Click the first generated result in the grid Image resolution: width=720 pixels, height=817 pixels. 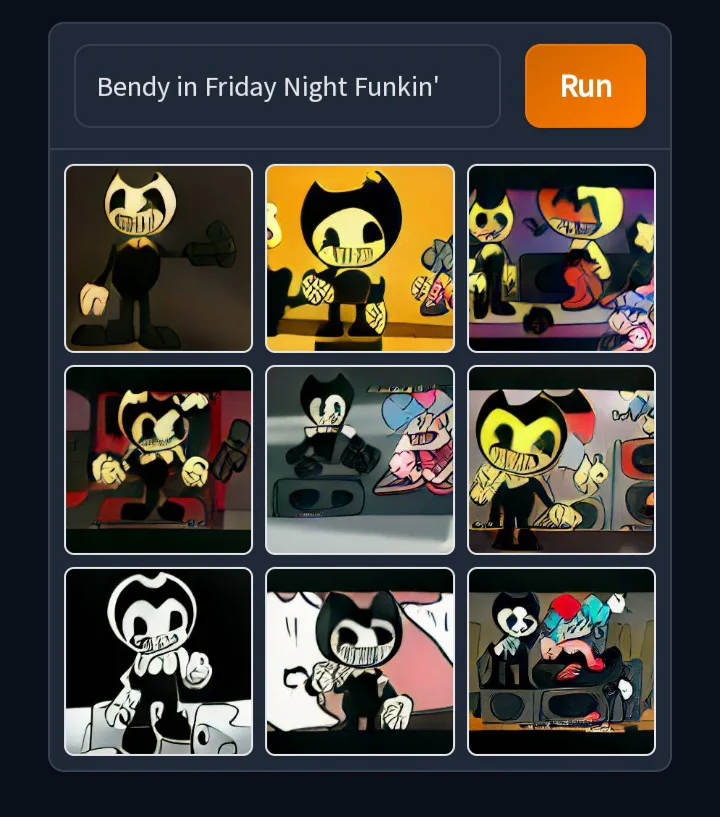(x=158, y=258)
